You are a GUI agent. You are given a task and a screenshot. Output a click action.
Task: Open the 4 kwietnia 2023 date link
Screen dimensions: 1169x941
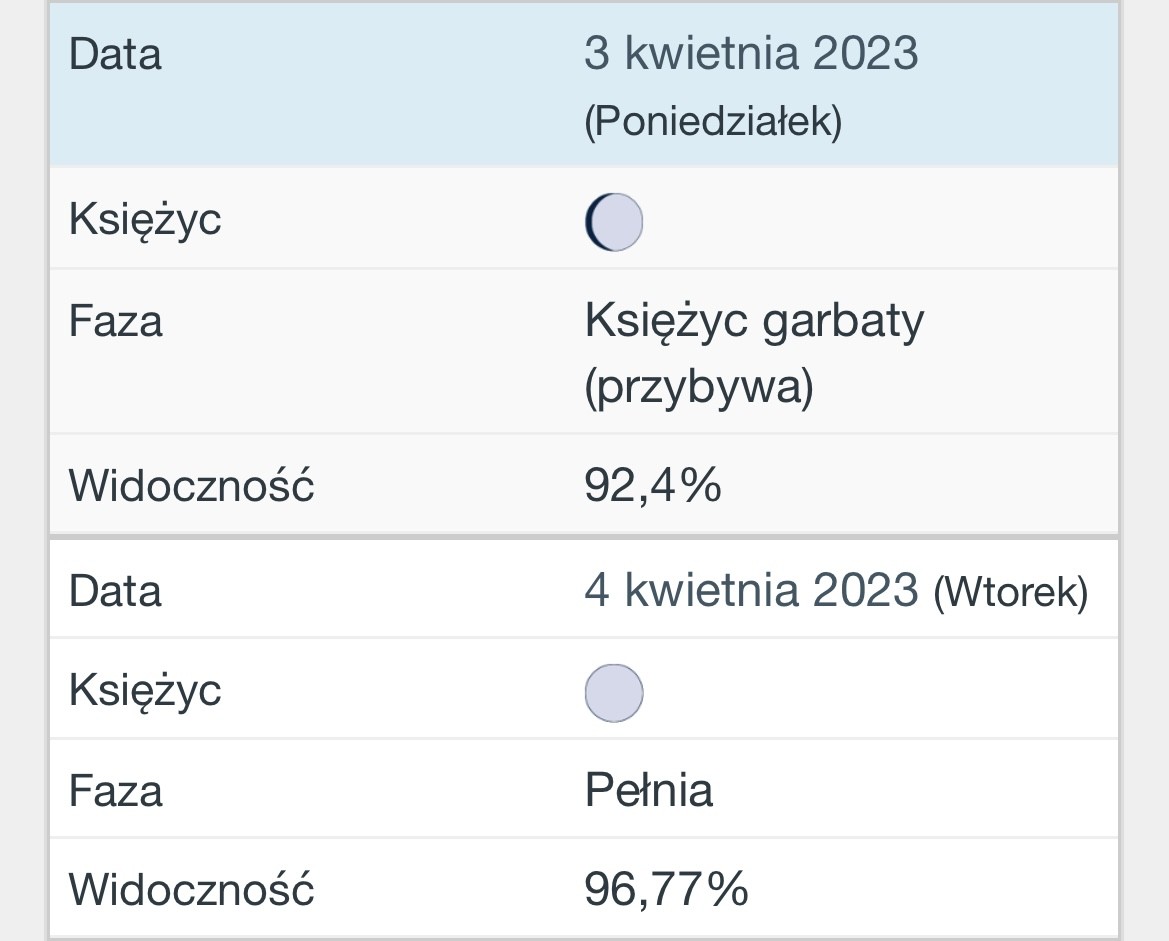[750, 590]
